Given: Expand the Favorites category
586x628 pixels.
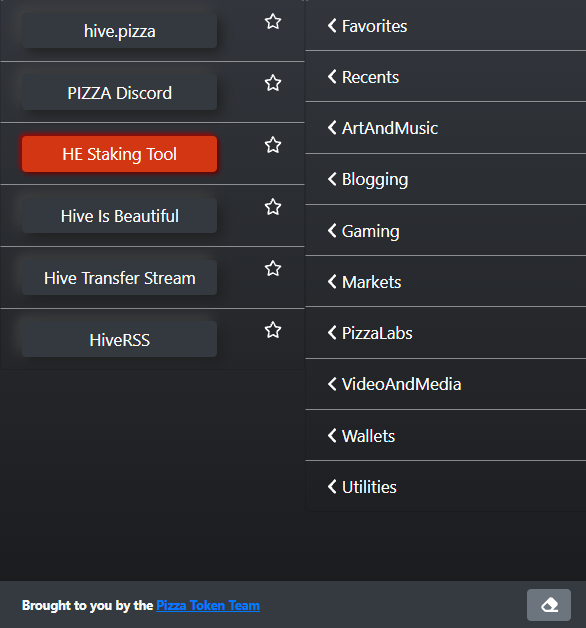Looking at the screenshot, I should click(x=445, y=26).
